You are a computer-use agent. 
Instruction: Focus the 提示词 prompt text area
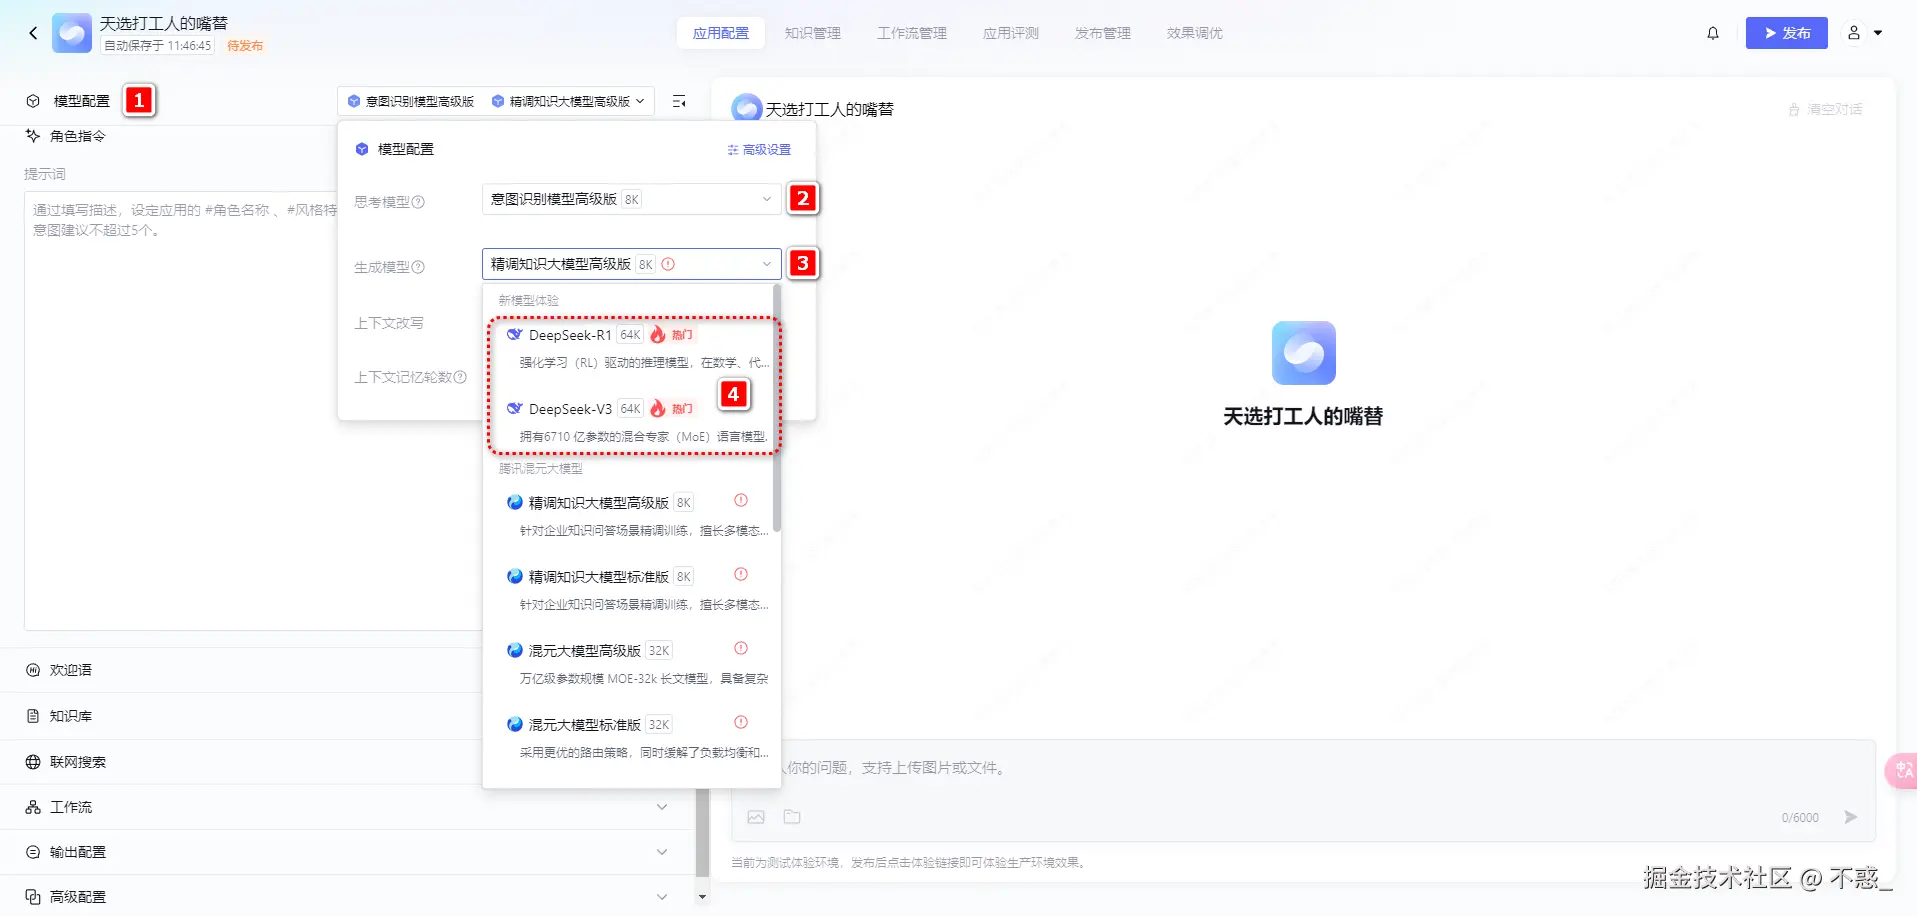(180, 410)
